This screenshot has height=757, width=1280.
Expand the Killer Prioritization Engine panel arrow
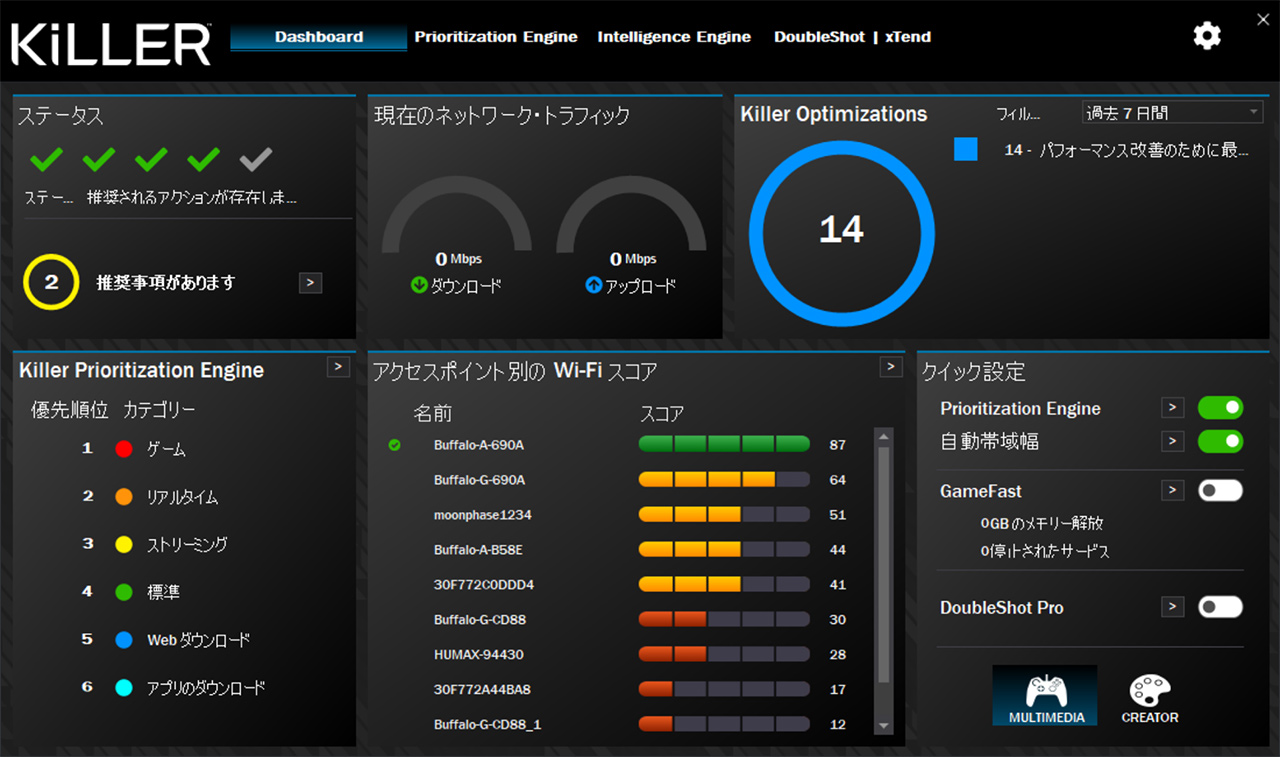(339, 367)
